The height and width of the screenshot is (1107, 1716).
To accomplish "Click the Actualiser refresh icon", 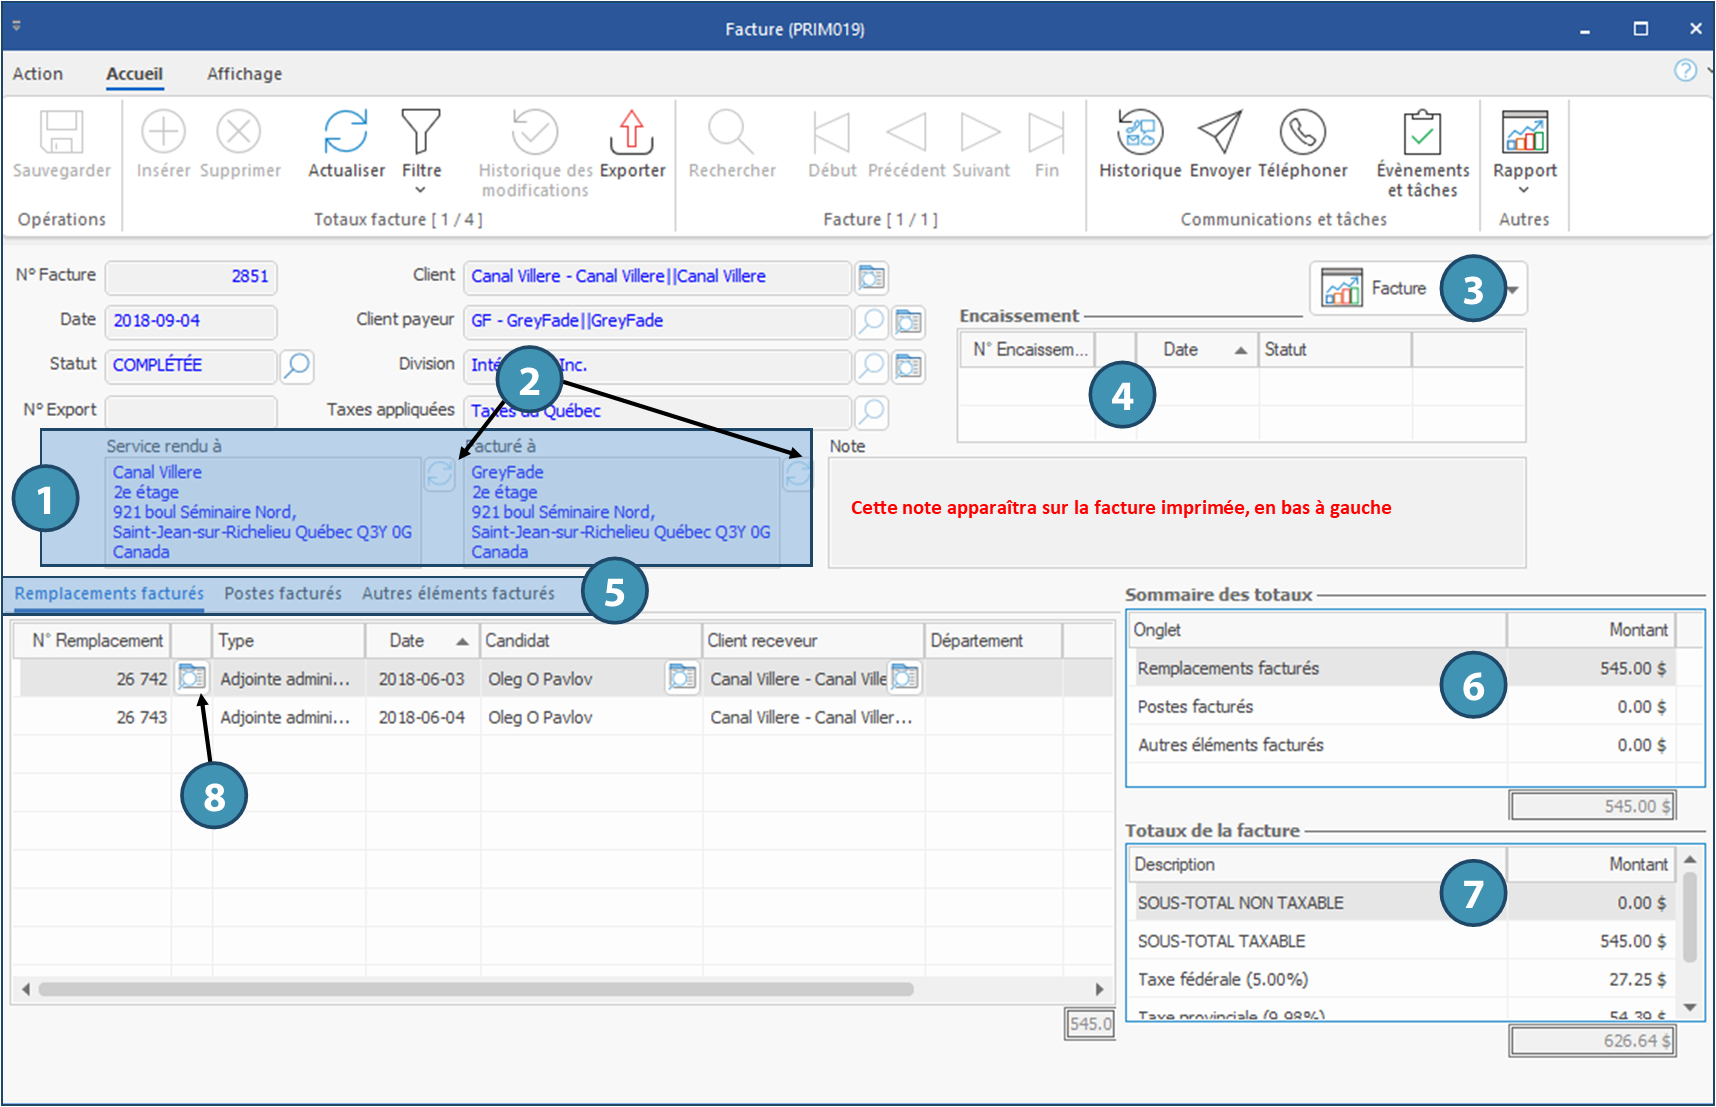I will (346, 133).
